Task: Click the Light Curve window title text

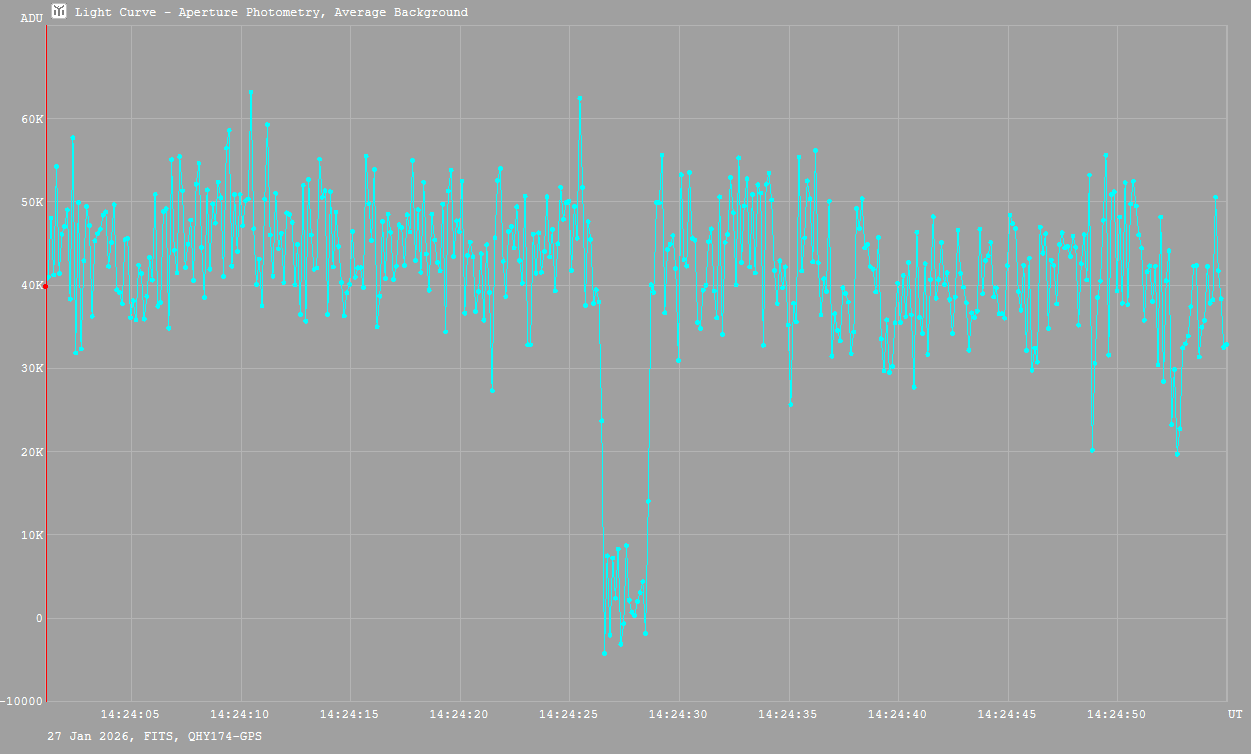Action: [271, 12]
